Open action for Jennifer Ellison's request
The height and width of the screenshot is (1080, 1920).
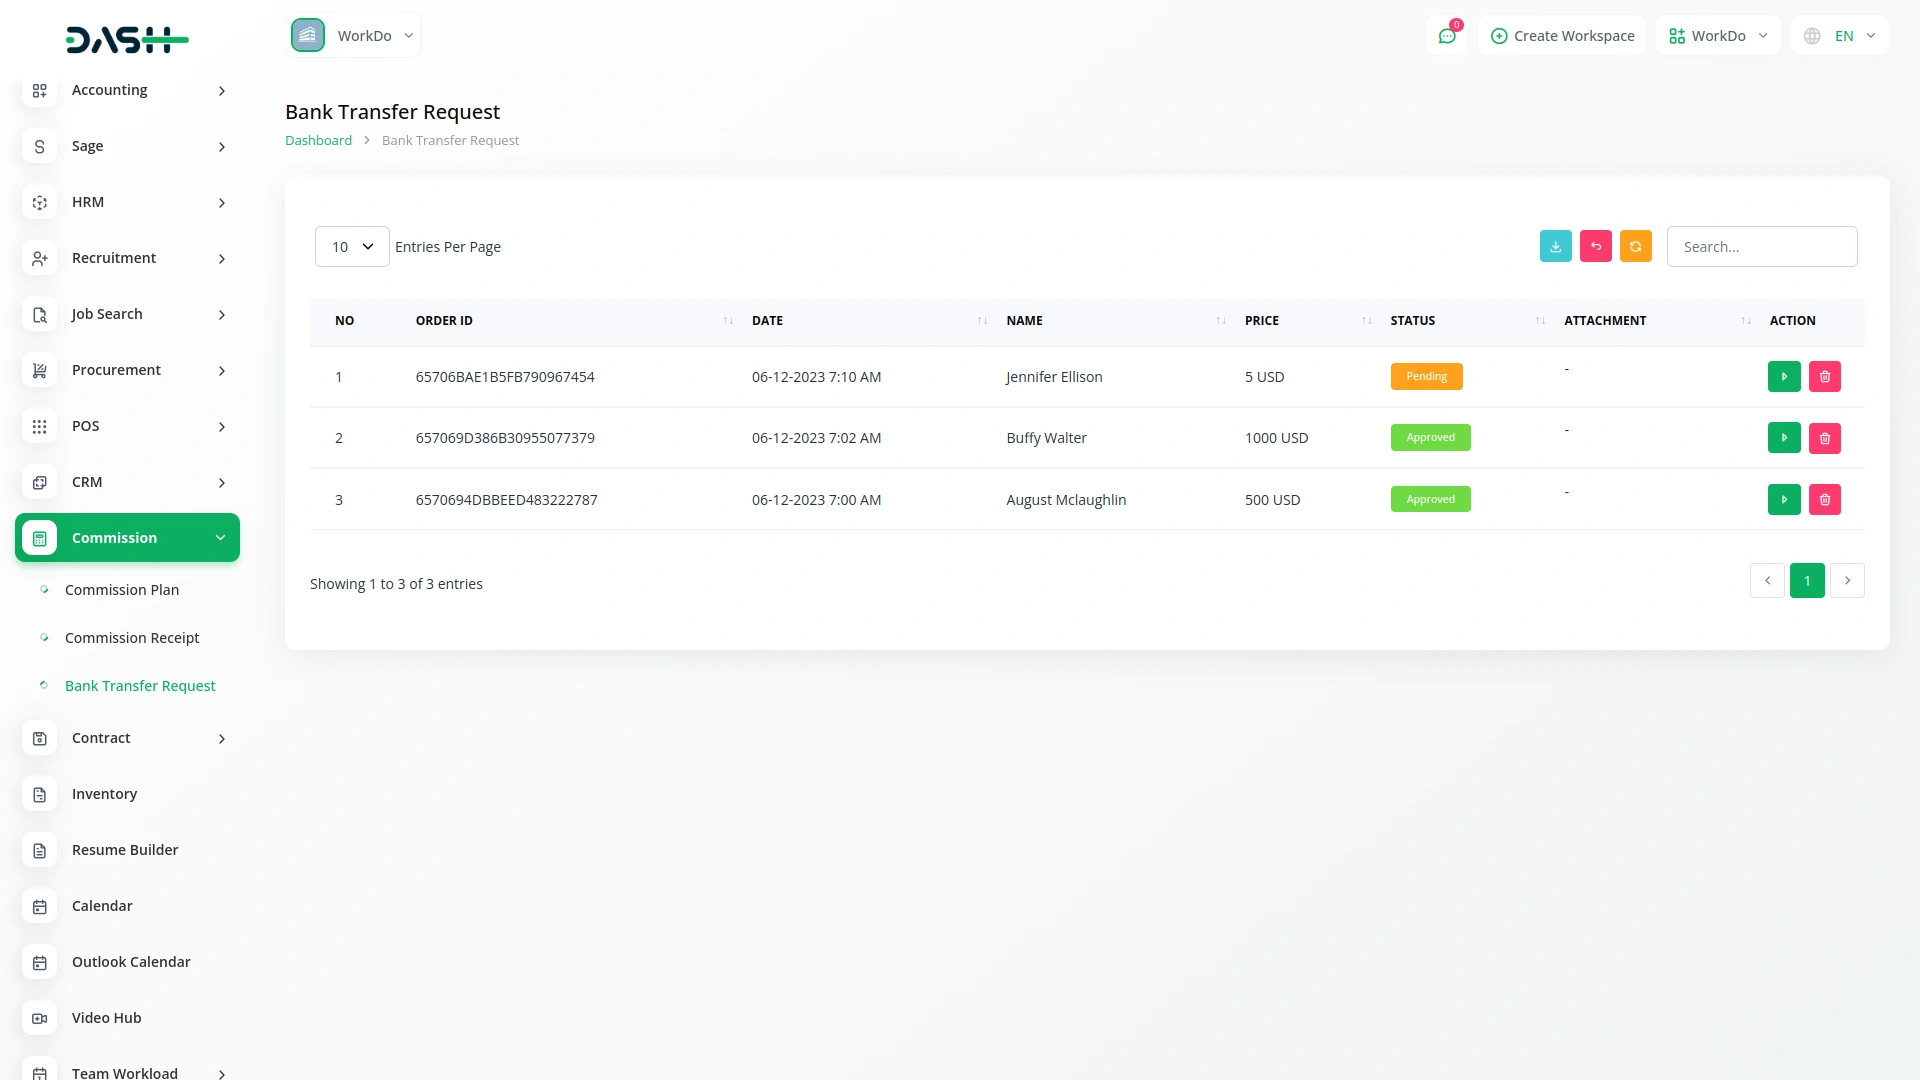1783,377
